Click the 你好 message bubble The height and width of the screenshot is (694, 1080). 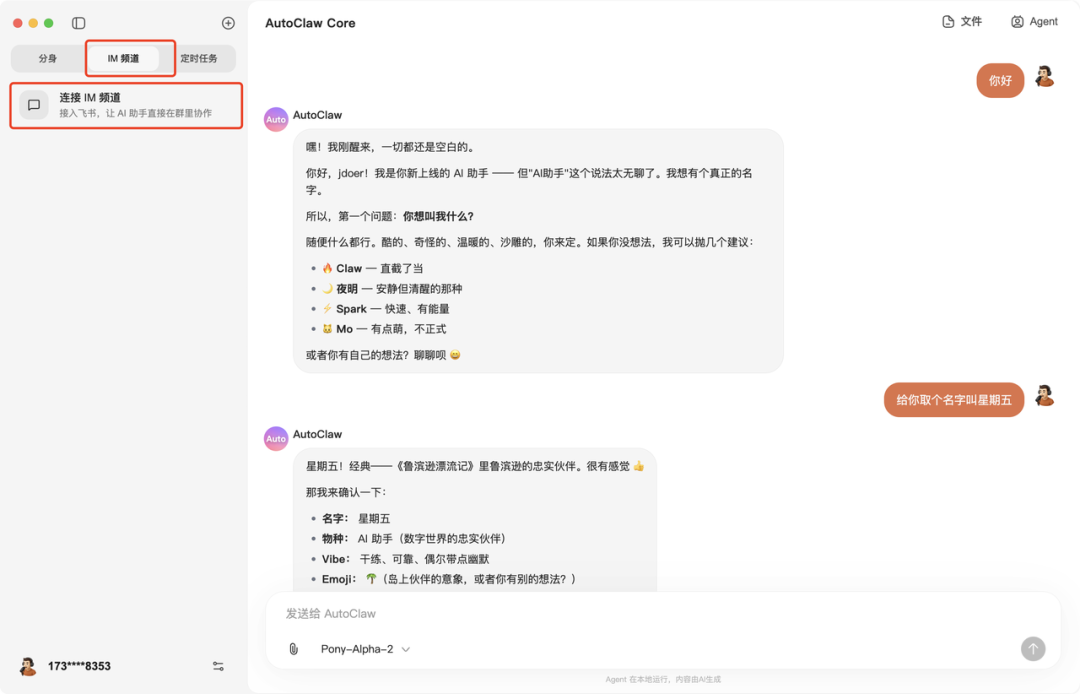tap(1000, 78)
